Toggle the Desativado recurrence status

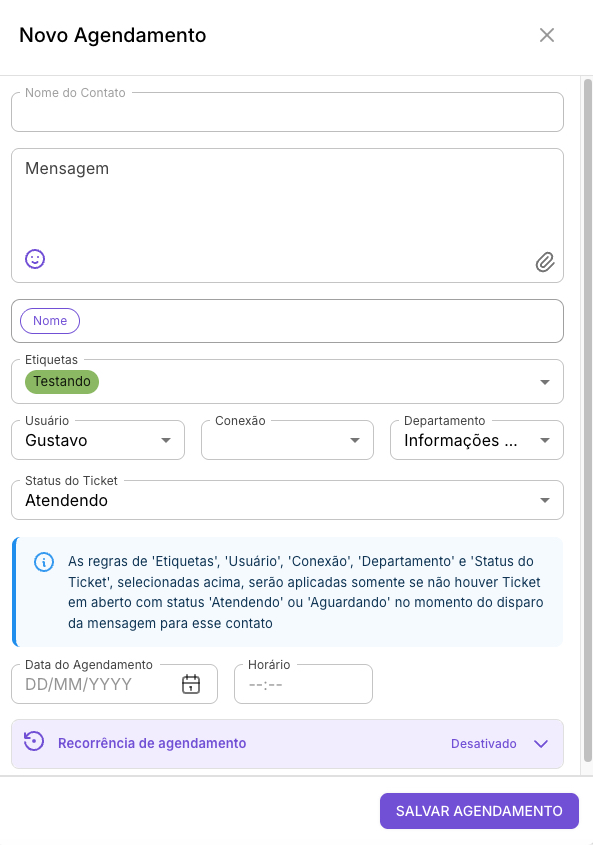coord(484,743)
